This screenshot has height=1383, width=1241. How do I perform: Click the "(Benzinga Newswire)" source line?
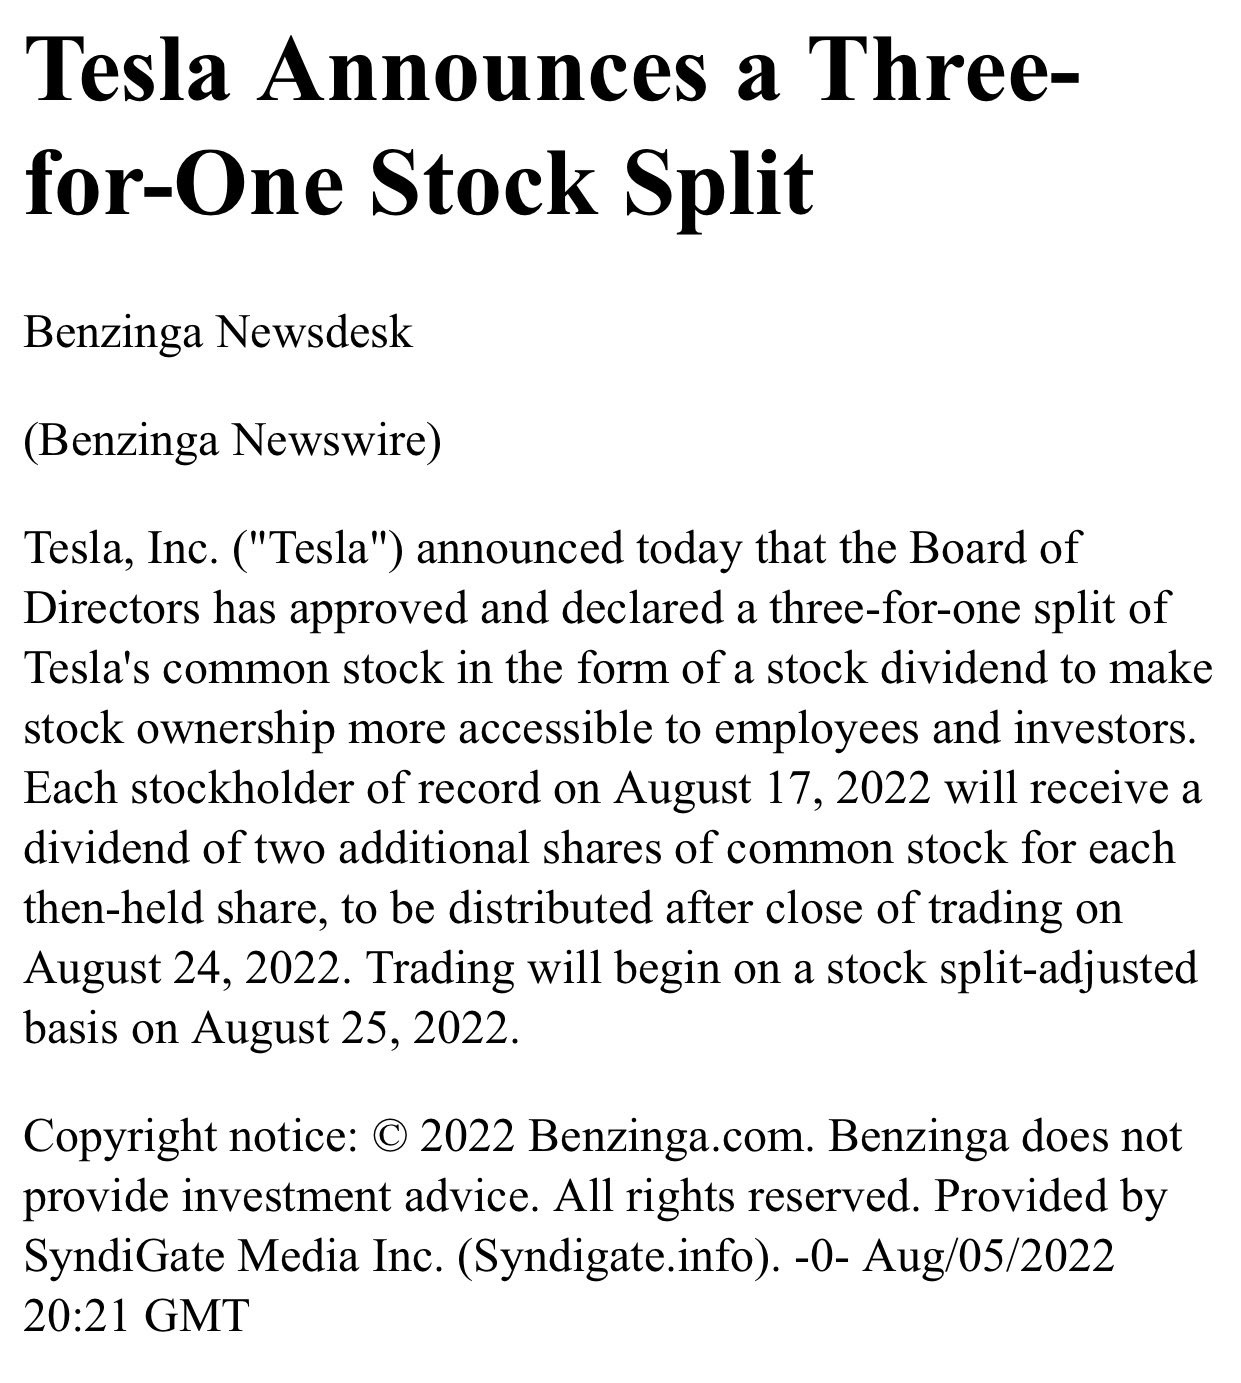click(232, 440)
